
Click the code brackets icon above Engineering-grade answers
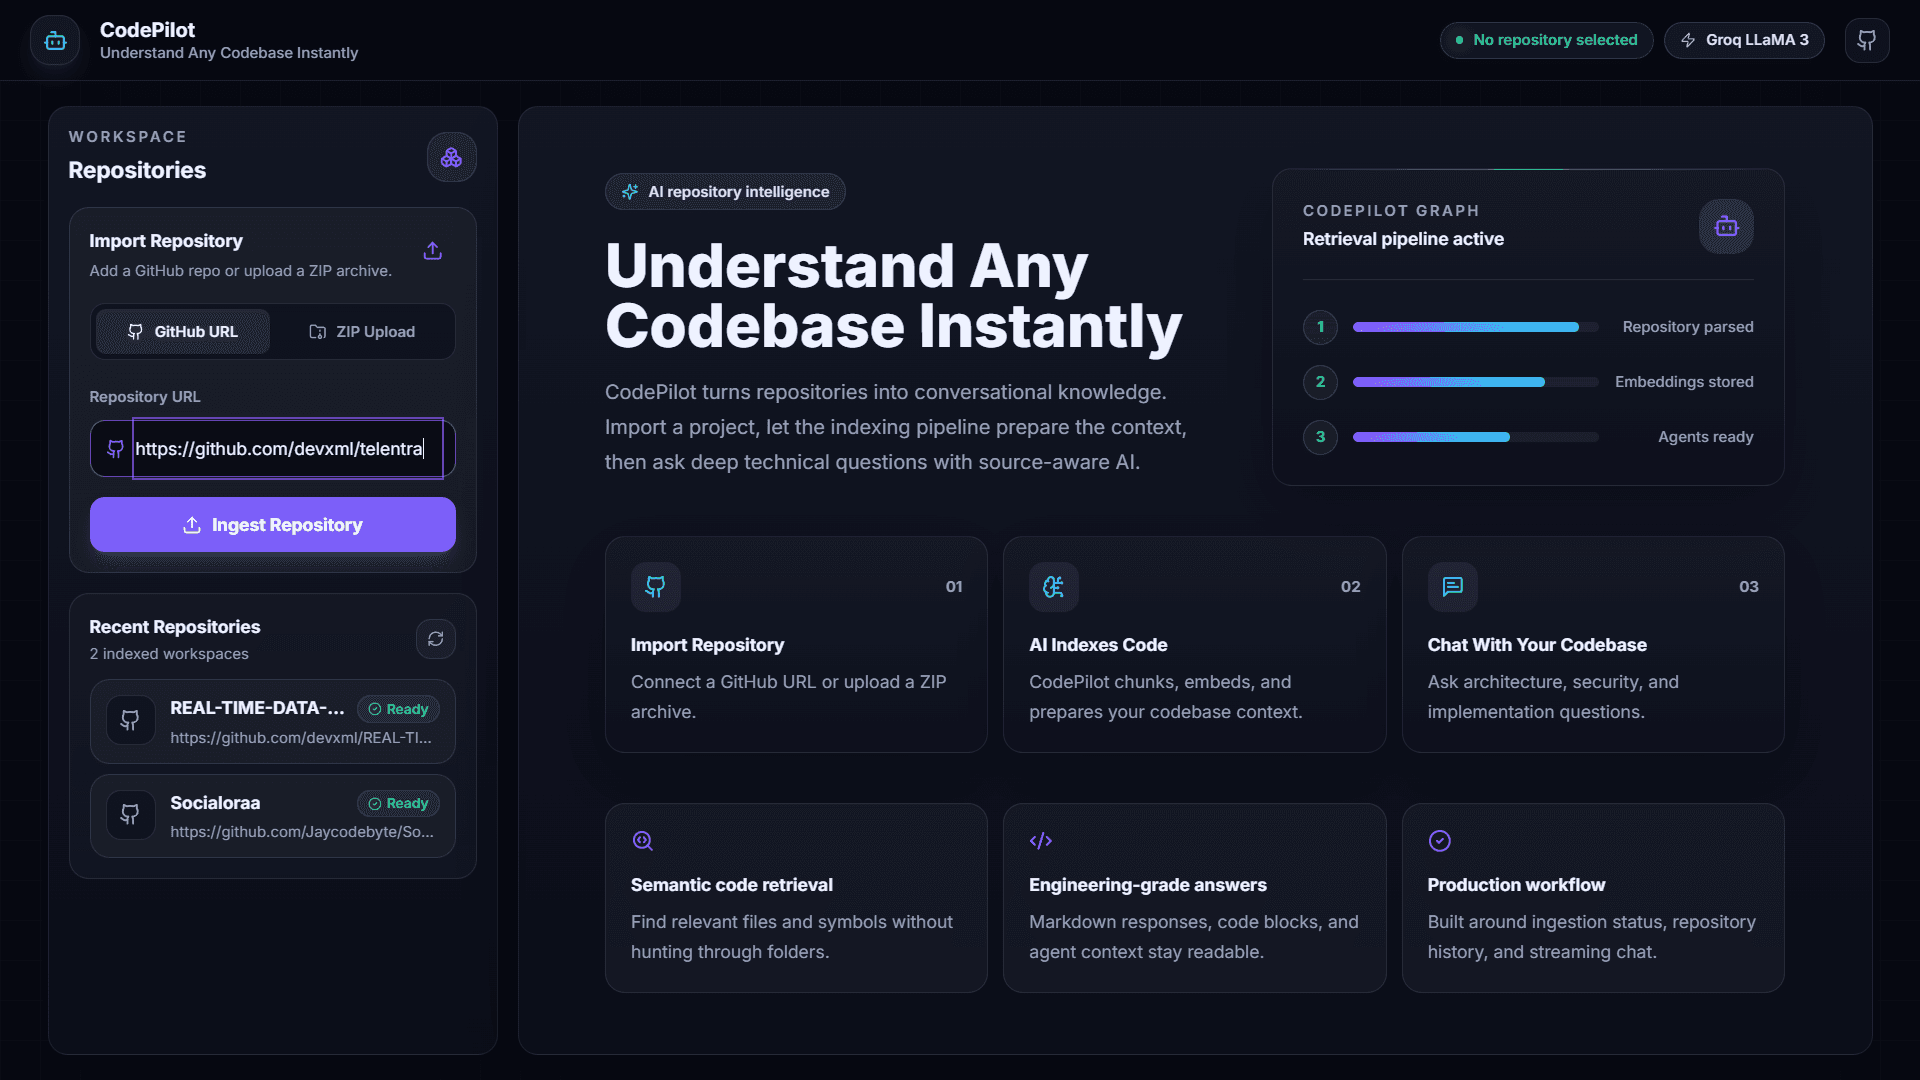tap(1040, 841)
